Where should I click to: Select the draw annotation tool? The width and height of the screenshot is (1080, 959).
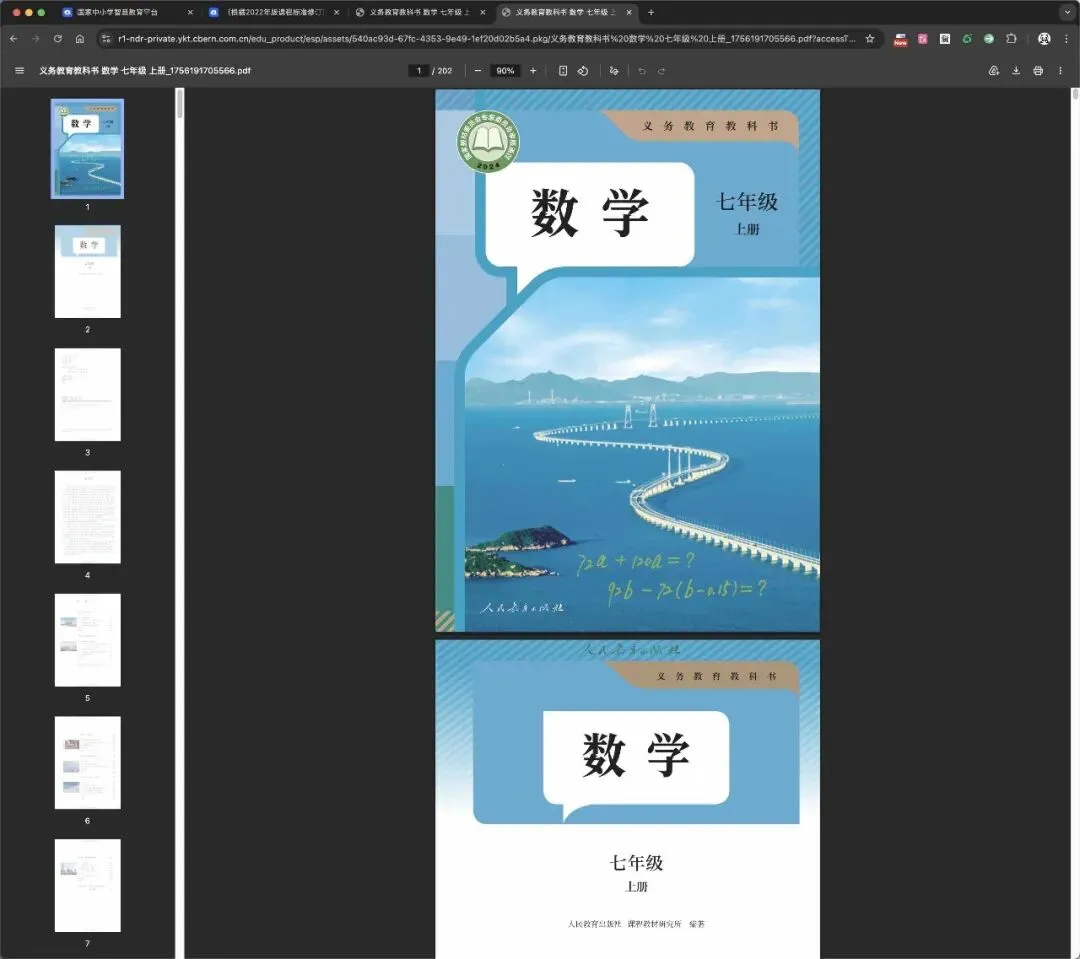pyautogui.click(x=614, y=71)
